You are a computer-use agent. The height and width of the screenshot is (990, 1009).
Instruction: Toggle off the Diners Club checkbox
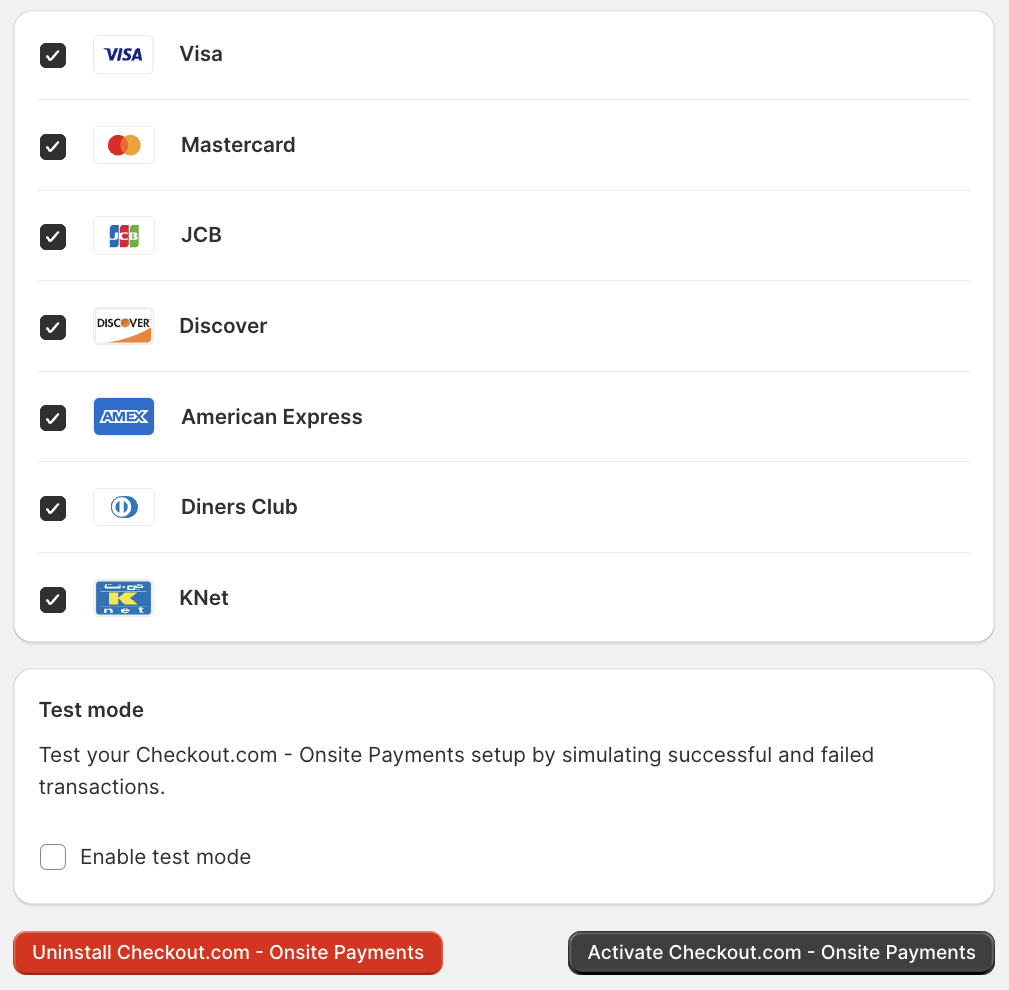(52, 509)
